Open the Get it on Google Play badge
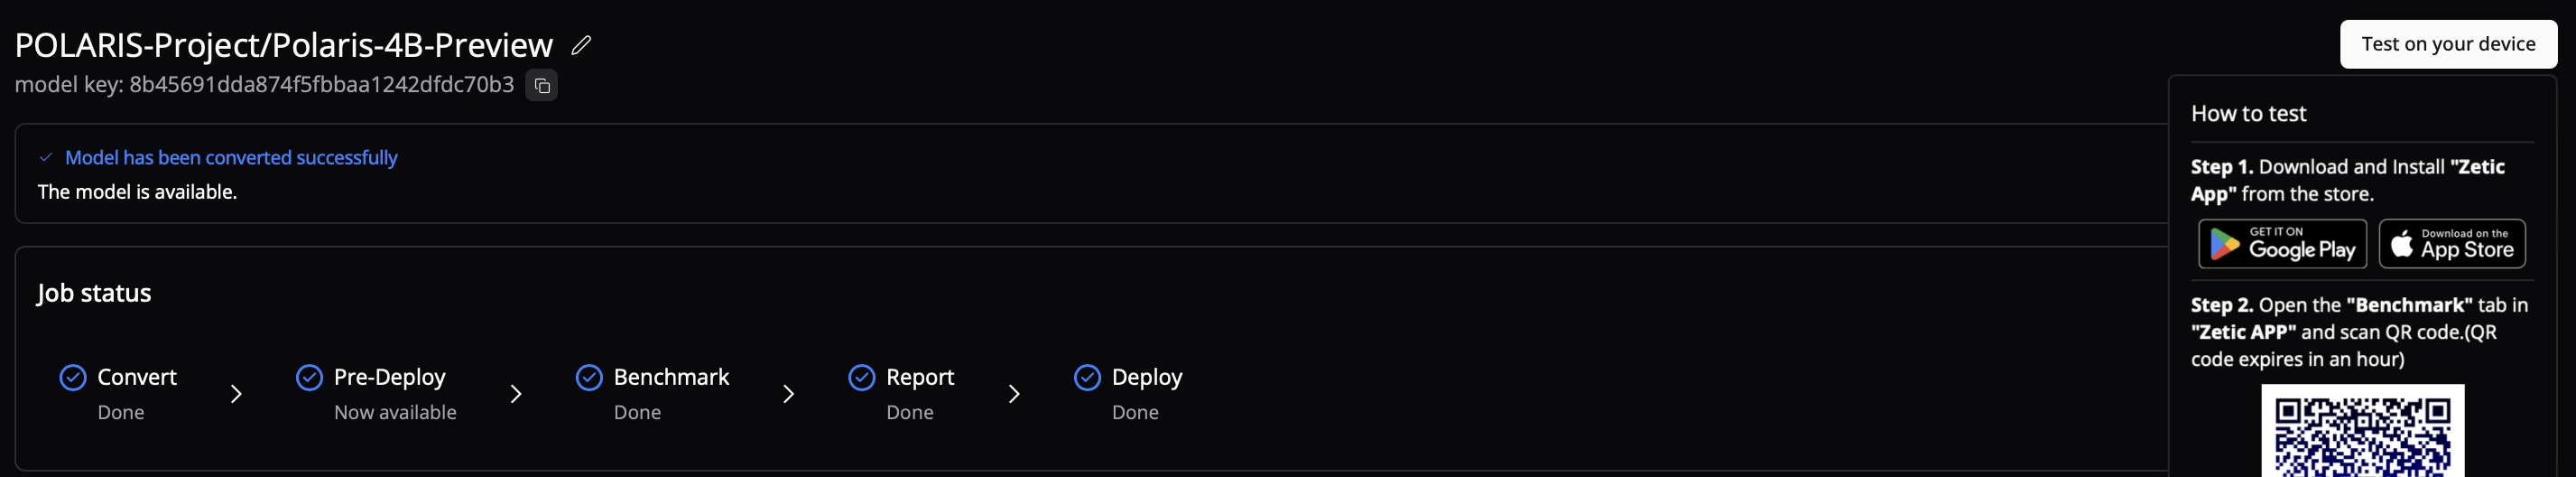2576x477 pixels. 2282,244
